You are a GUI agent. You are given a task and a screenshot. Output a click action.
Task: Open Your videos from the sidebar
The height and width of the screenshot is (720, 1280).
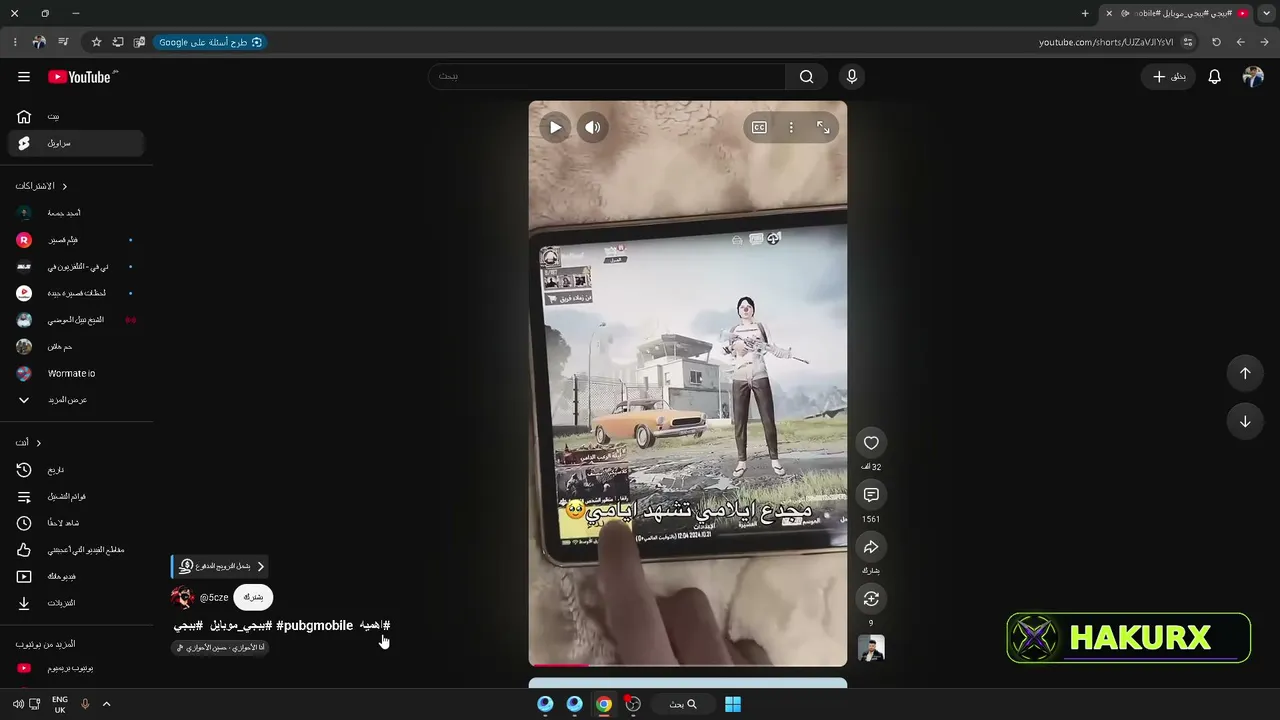(x=76, y=577)
